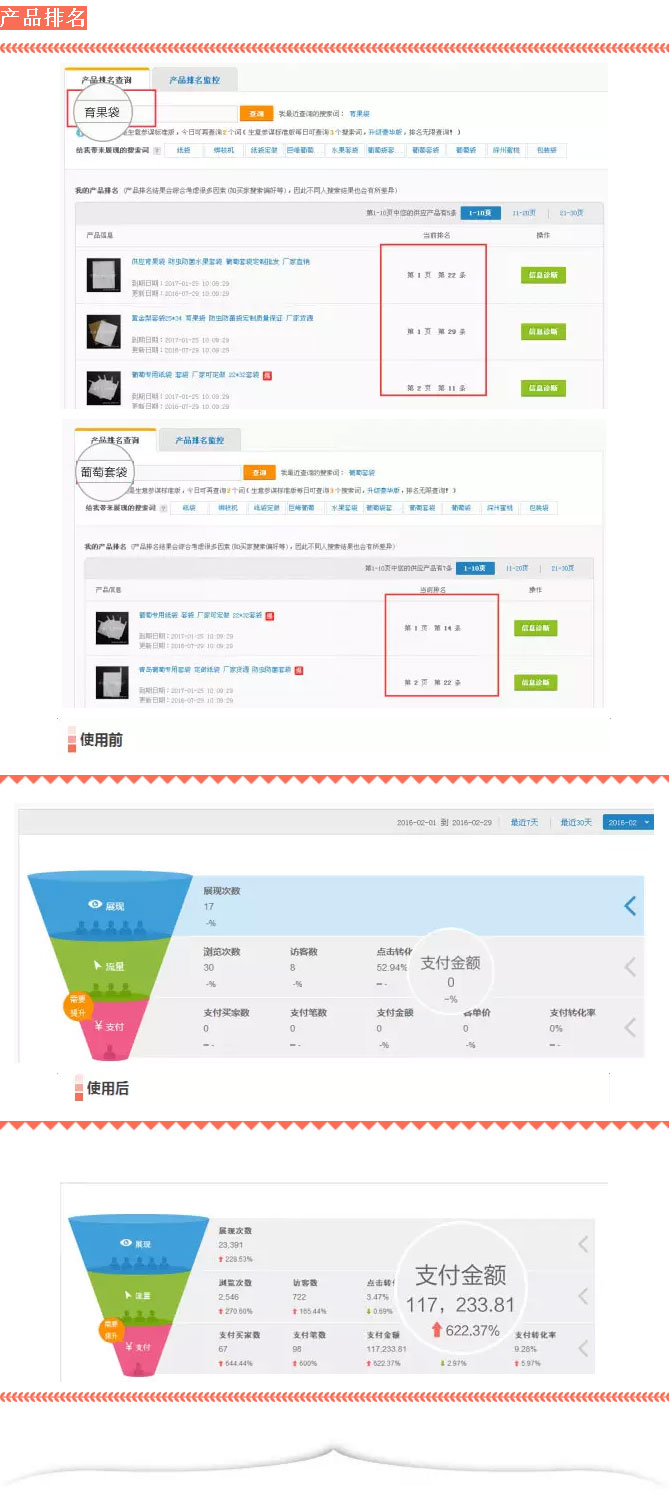The height and width of the screenshot is (1494, 669).
Task: Open the 青岛葡萄专用套袋 product thumbnail
Action: [x=111, y=682]
